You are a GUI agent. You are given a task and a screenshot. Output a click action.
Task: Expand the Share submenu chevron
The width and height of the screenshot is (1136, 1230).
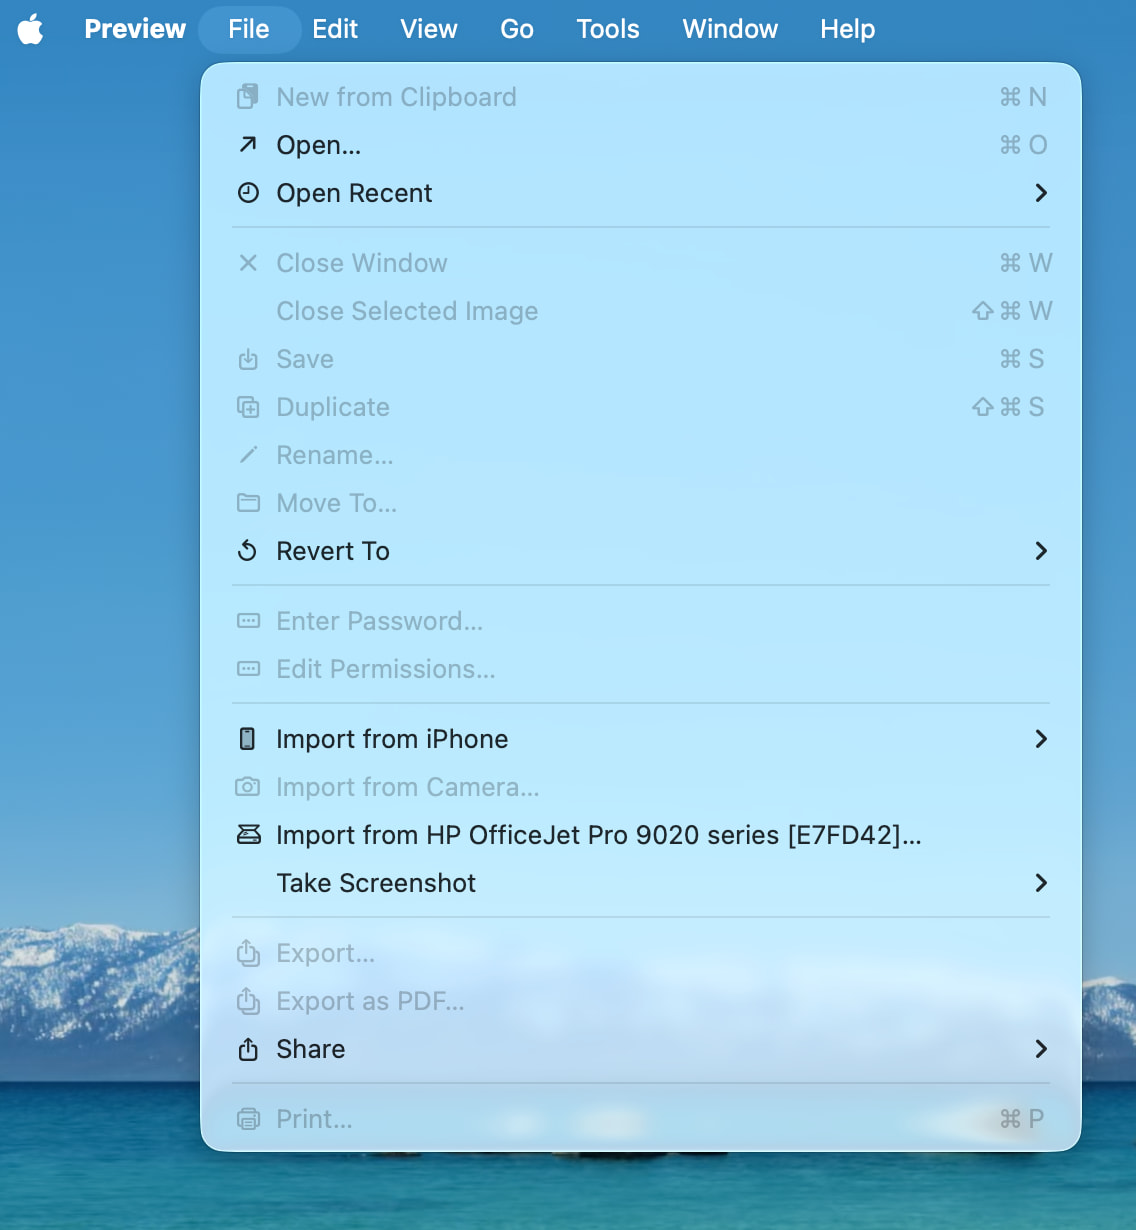pyautogui.click(x=1041, y=1049)
